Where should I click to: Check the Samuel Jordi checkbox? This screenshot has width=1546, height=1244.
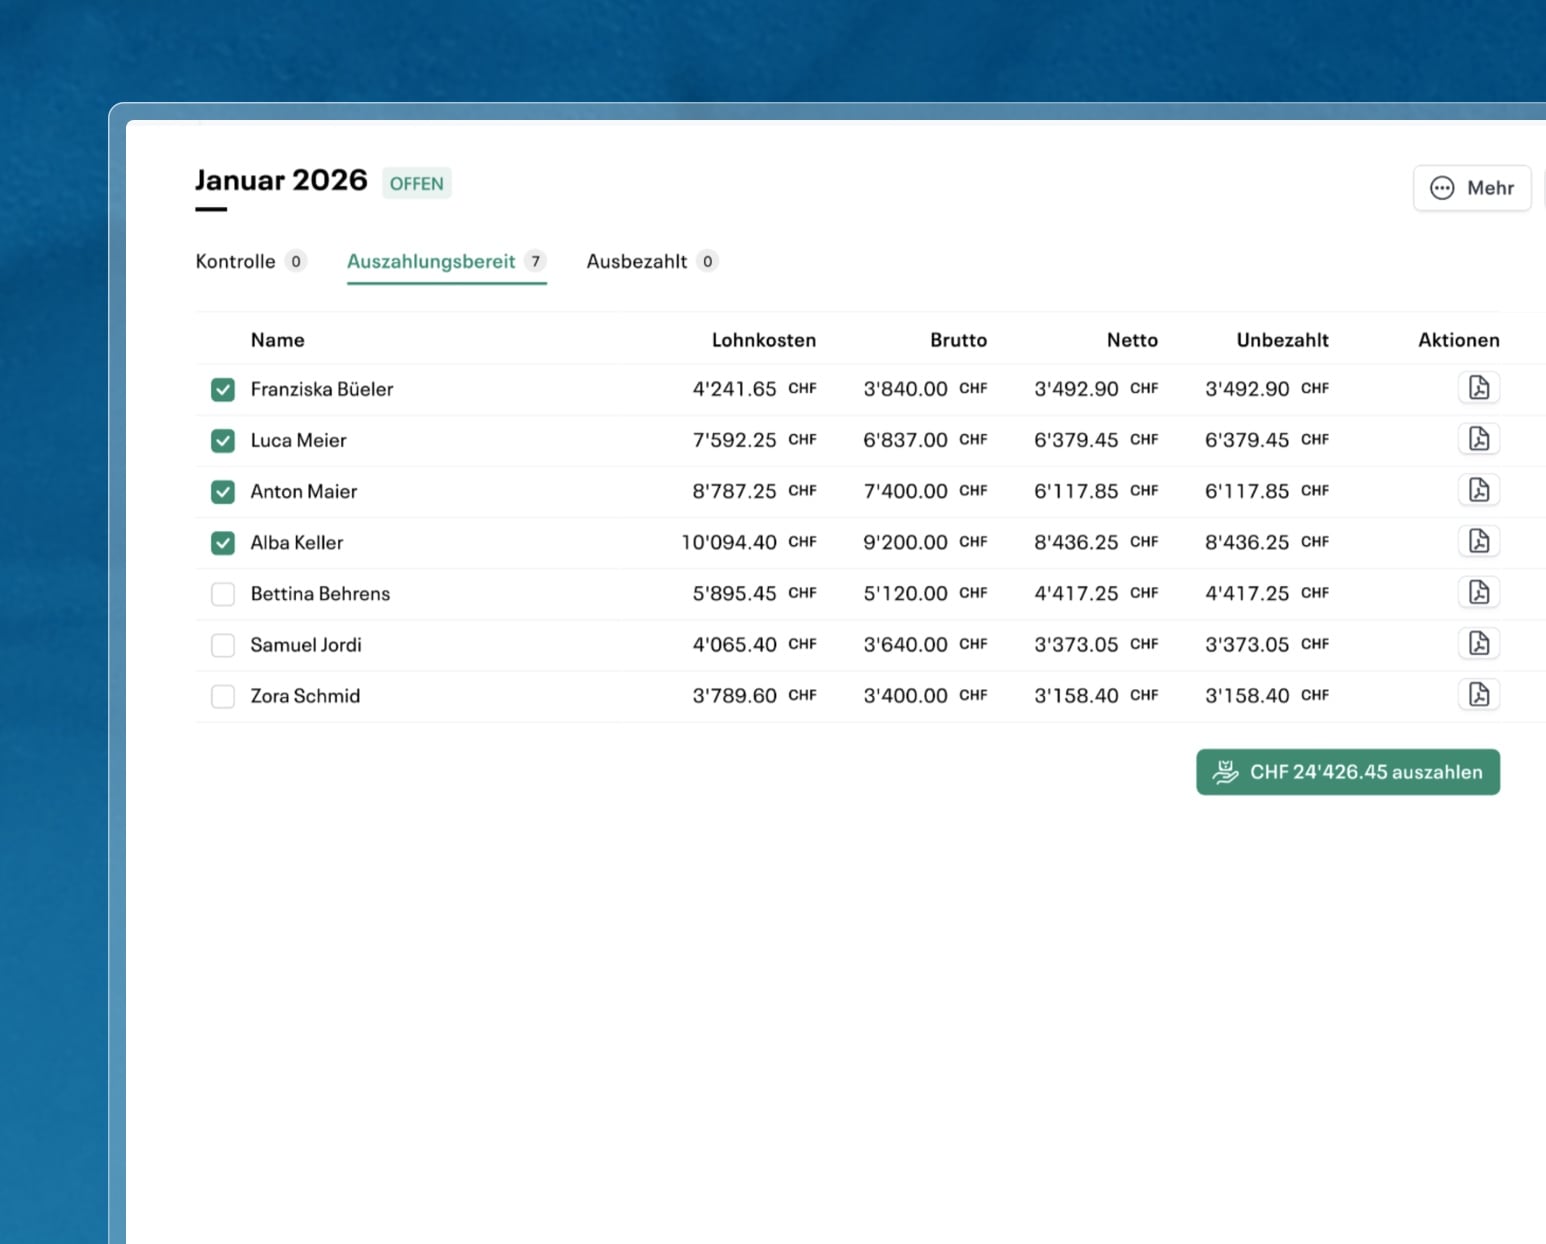click(223, 645)
